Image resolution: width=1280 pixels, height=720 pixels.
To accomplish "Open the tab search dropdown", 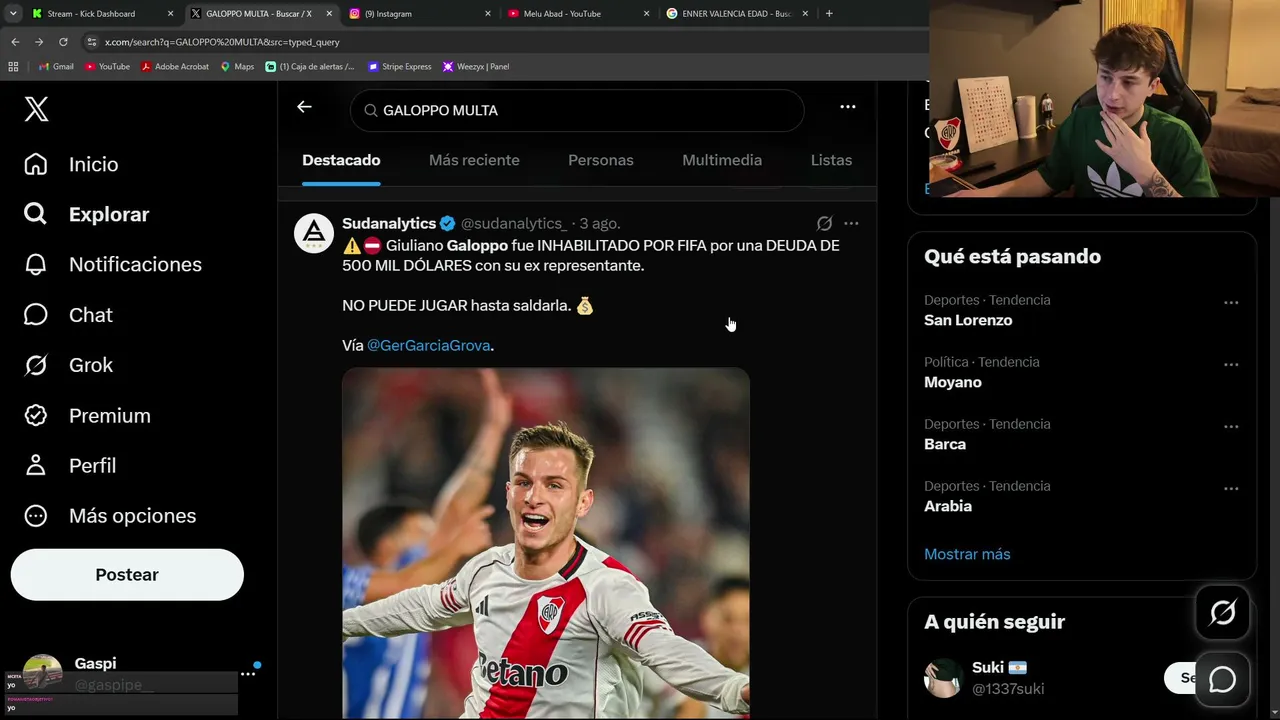I will point(13,14).
